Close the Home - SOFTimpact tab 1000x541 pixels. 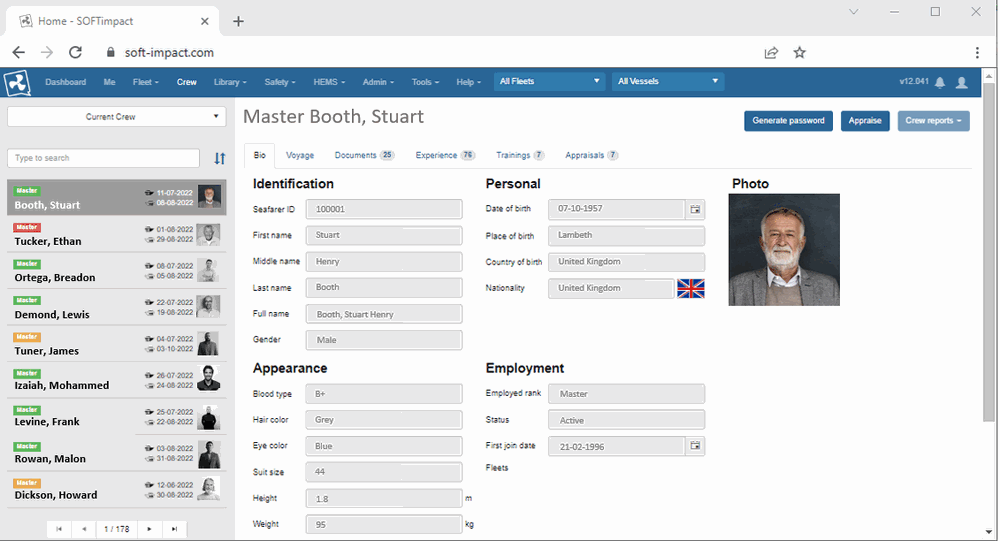point(204,21)
